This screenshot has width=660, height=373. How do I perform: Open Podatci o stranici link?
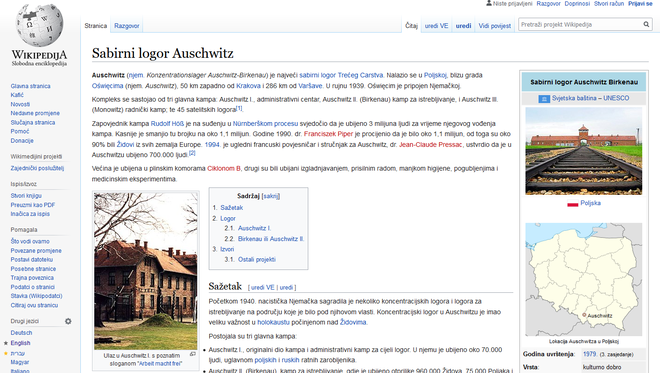pyautogui.click(x=32, y=287)
